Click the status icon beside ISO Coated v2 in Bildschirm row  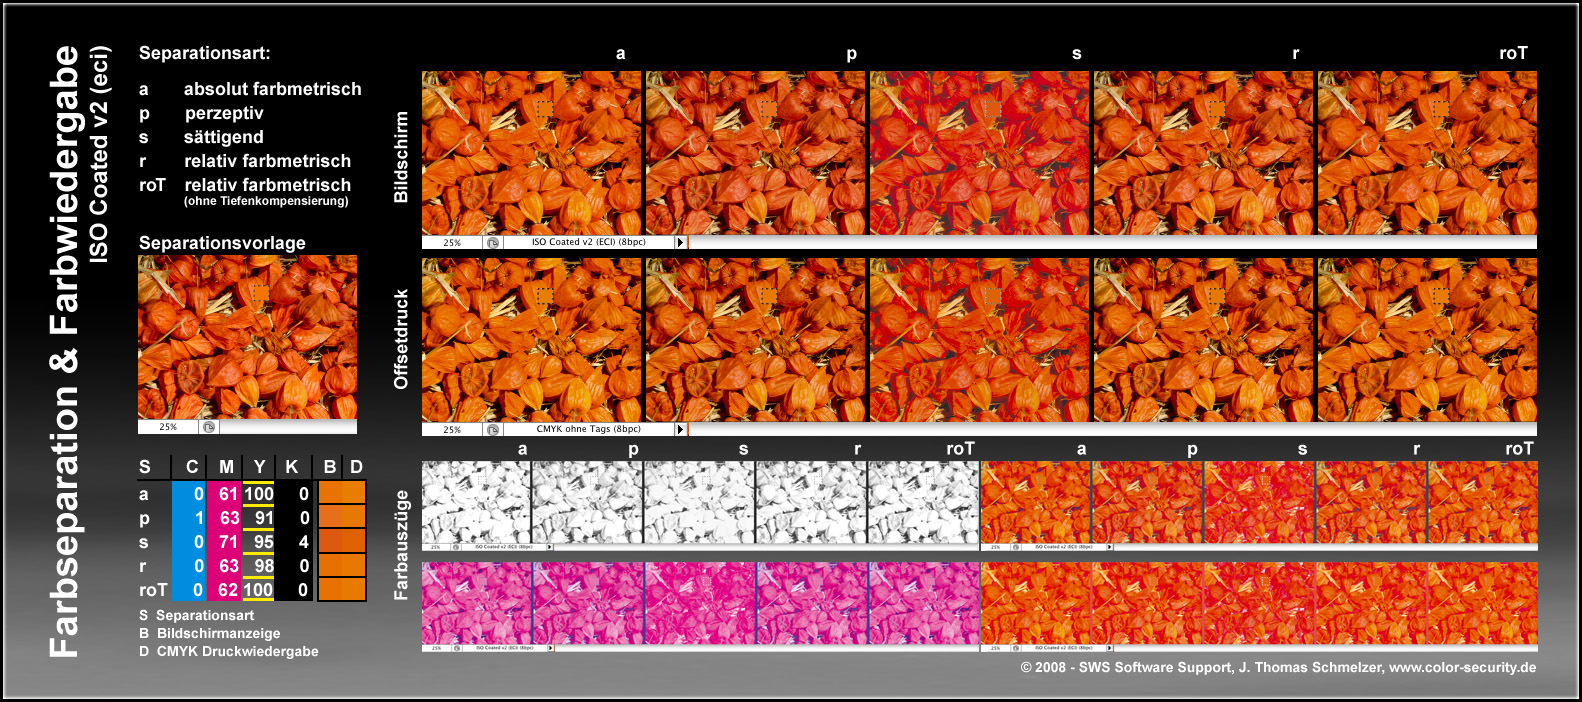493,242
